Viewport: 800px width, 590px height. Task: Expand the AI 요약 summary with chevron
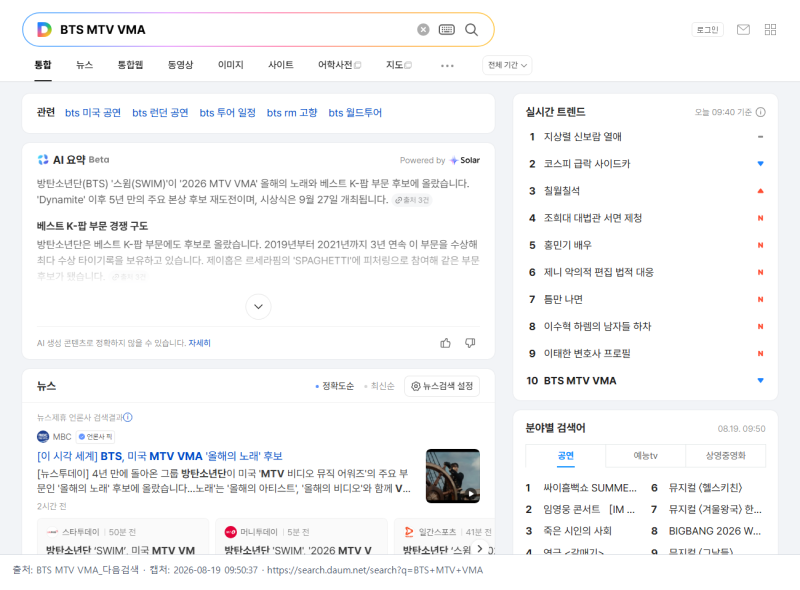click(258, 306)
